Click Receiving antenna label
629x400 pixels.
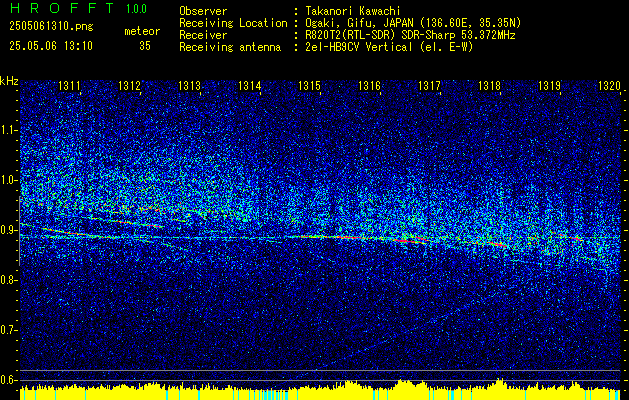point(230,47)
